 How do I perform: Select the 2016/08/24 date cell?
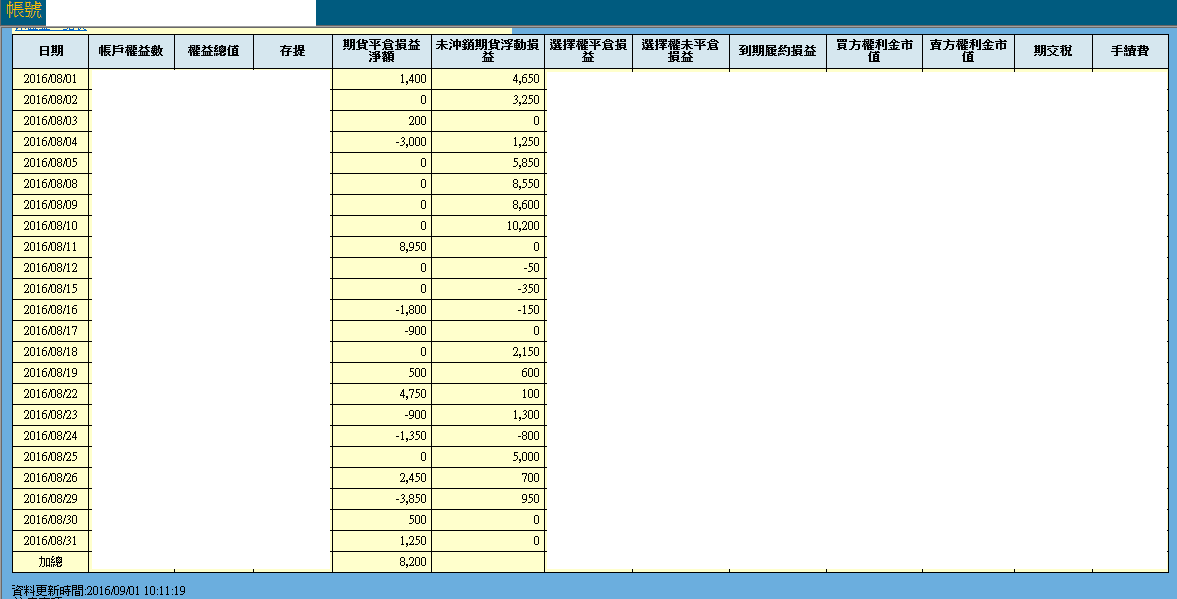[x=51, y=436]
